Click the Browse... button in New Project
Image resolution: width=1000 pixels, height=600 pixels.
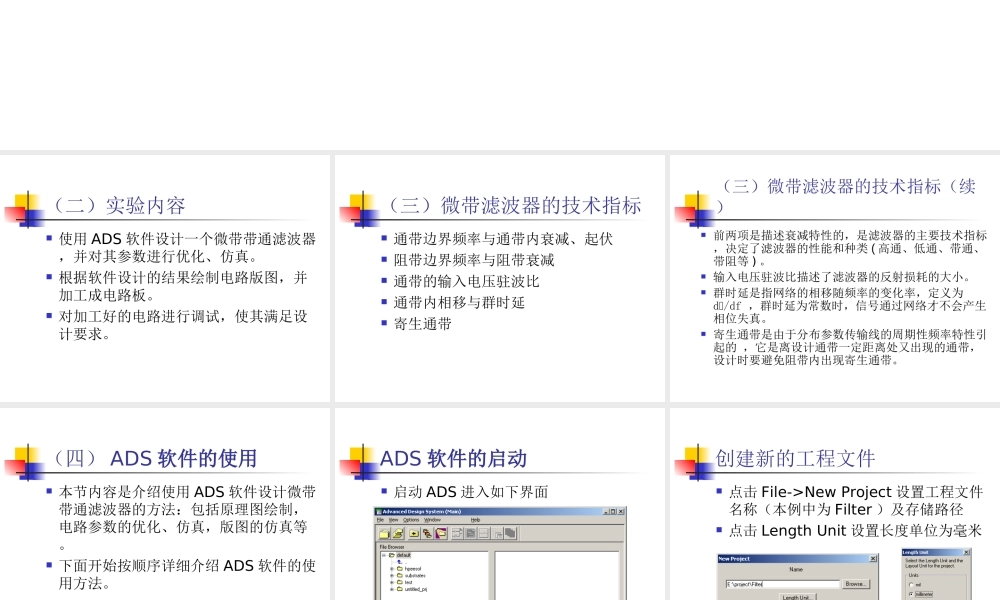point(856,584)
